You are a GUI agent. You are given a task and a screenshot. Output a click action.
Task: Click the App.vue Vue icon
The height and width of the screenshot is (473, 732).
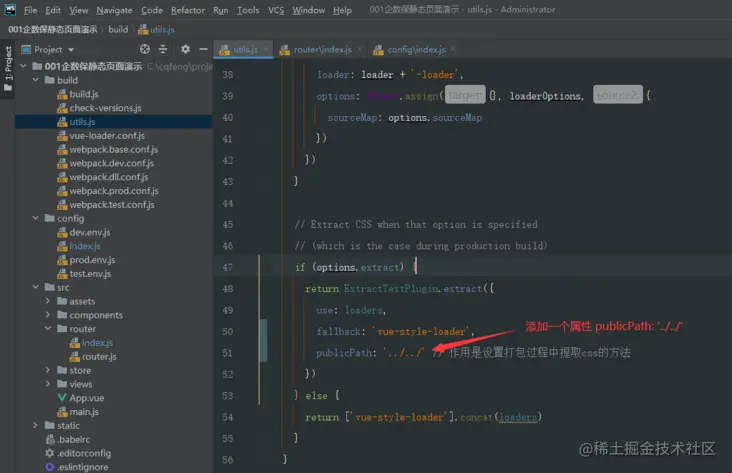click(62, 398)
